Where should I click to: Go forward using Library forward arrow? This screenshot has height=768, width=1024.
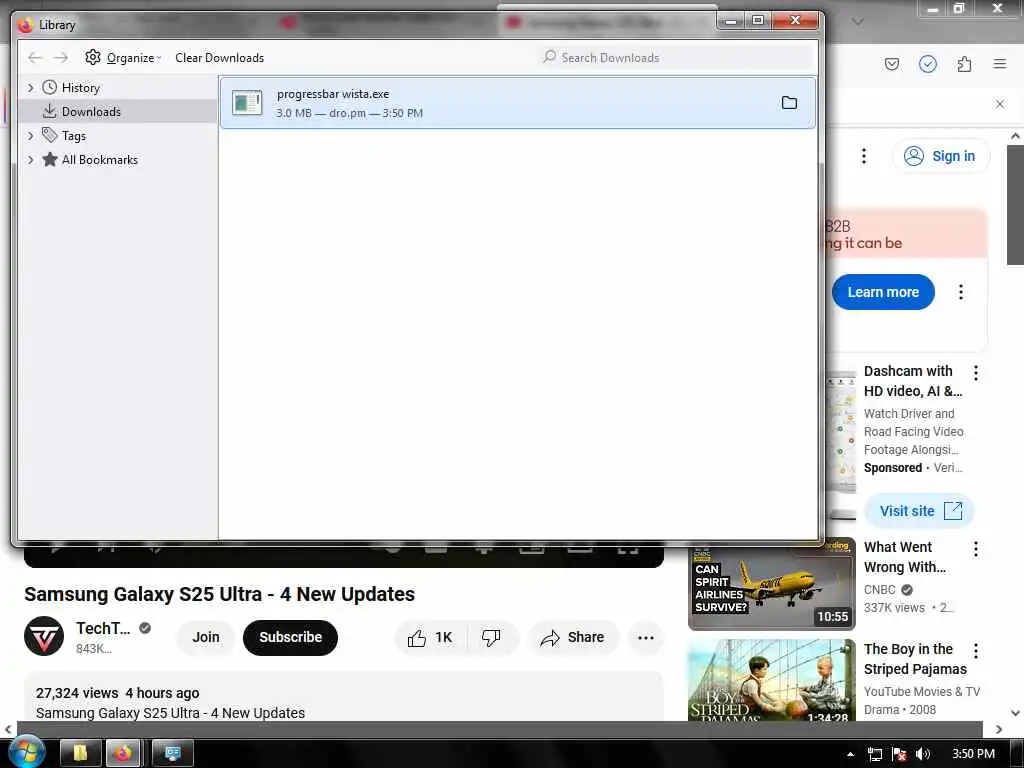coord(61,57)
